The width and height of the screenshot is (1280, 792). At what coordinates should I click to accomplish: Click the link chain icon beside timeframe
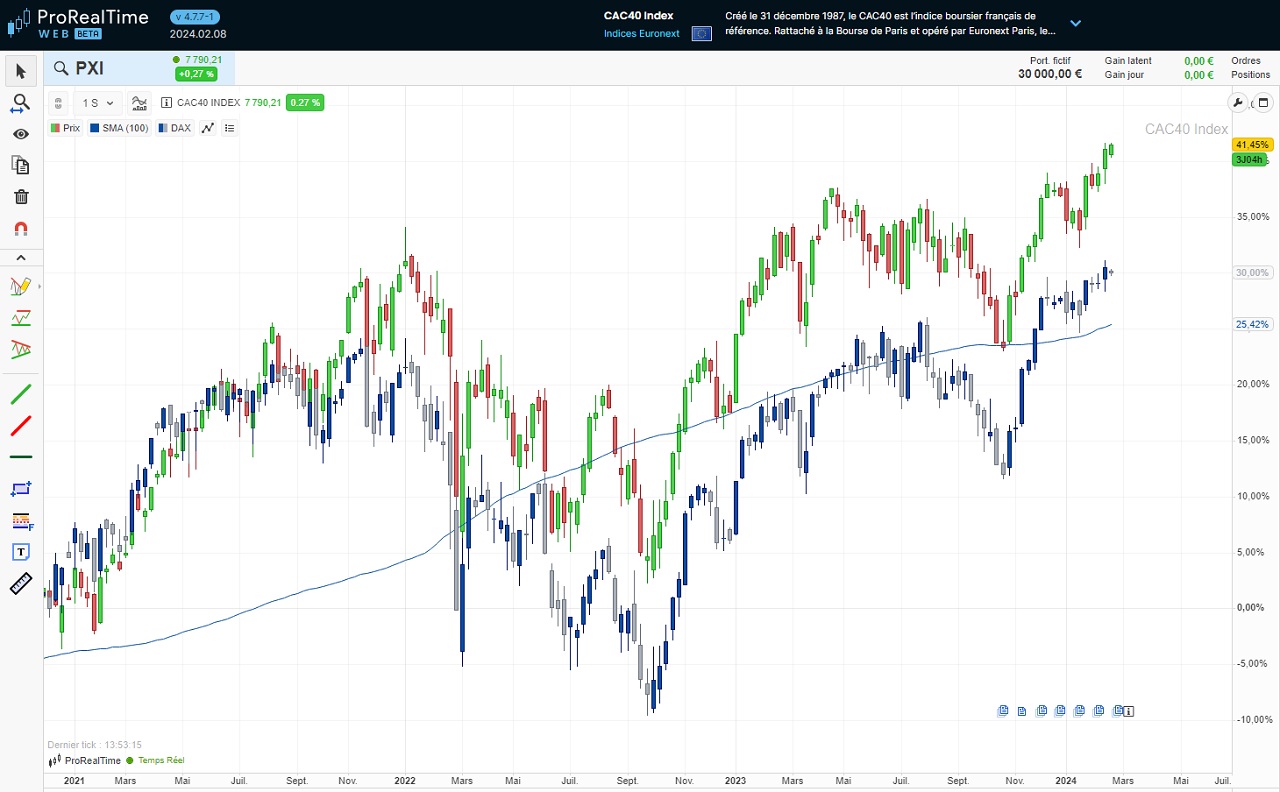coord(58,102)
